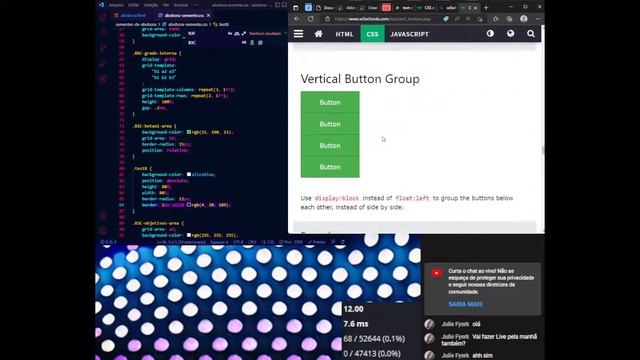640x360 pixels.
Task: Open the browser tab actions icon left of the tabs
Action: point(296,7)
